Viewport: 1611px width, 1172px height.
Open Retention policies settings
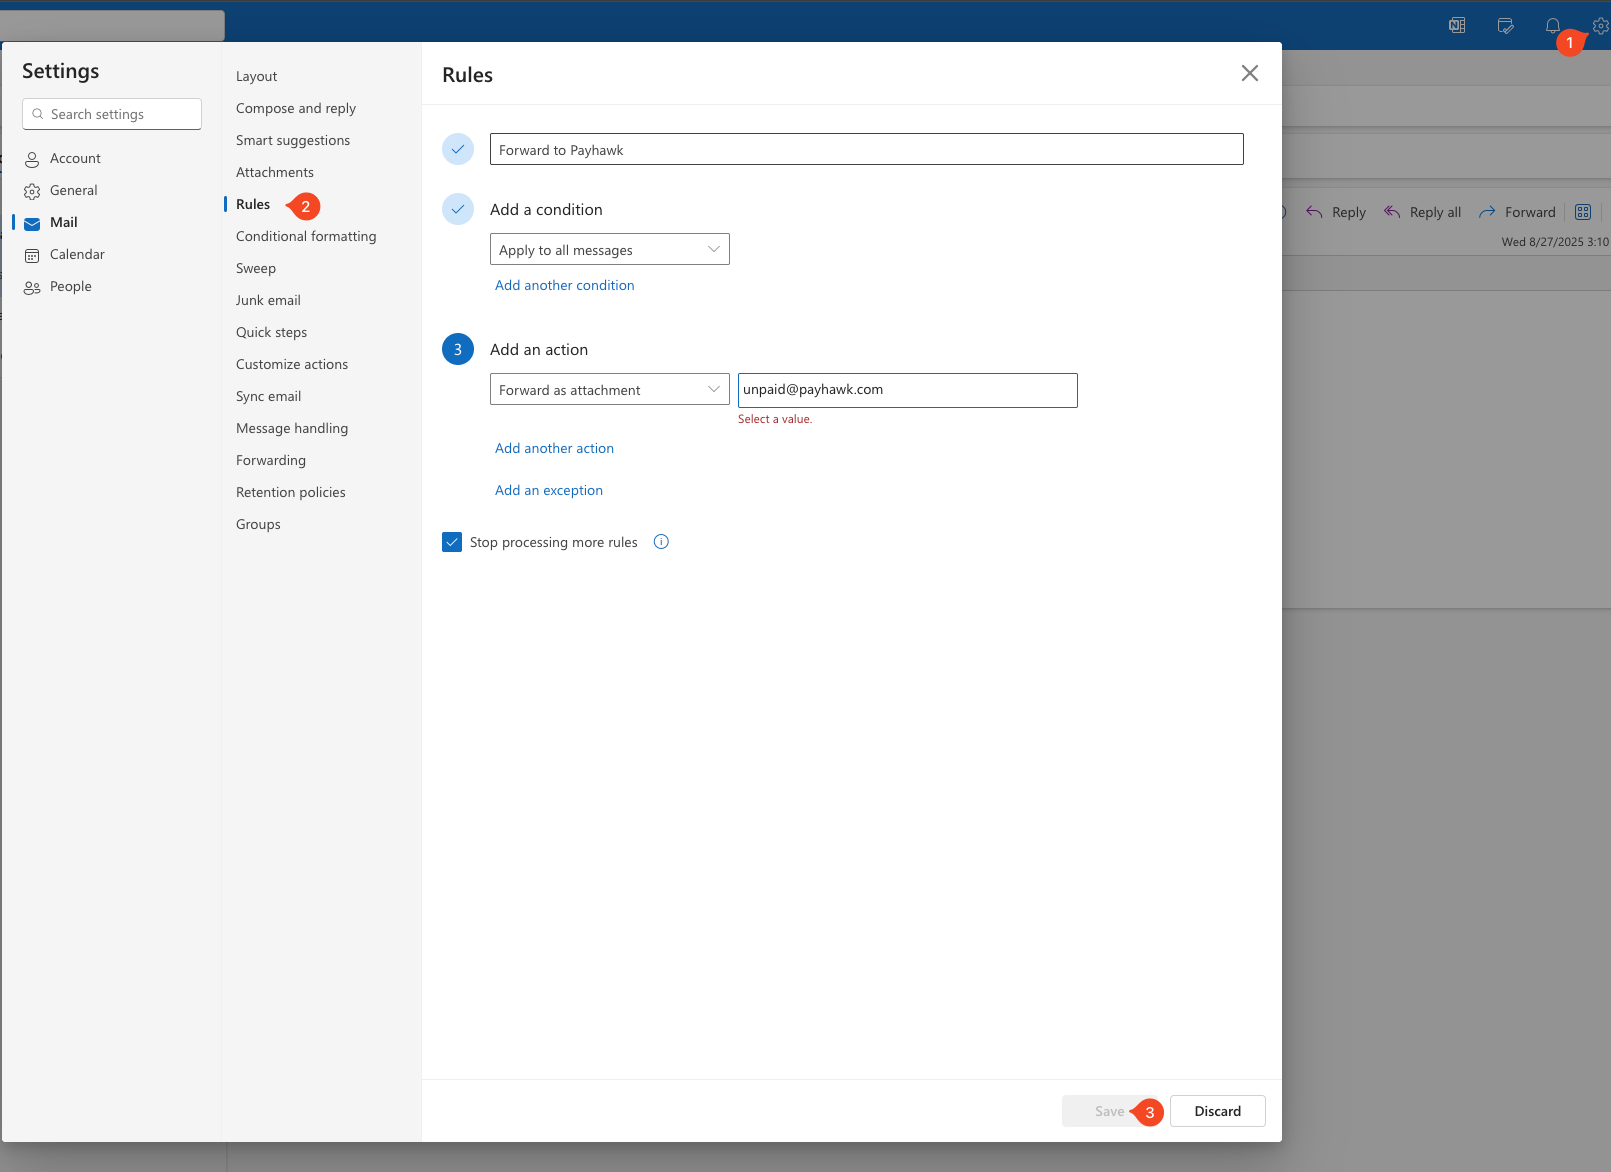(x=291, y=492)
